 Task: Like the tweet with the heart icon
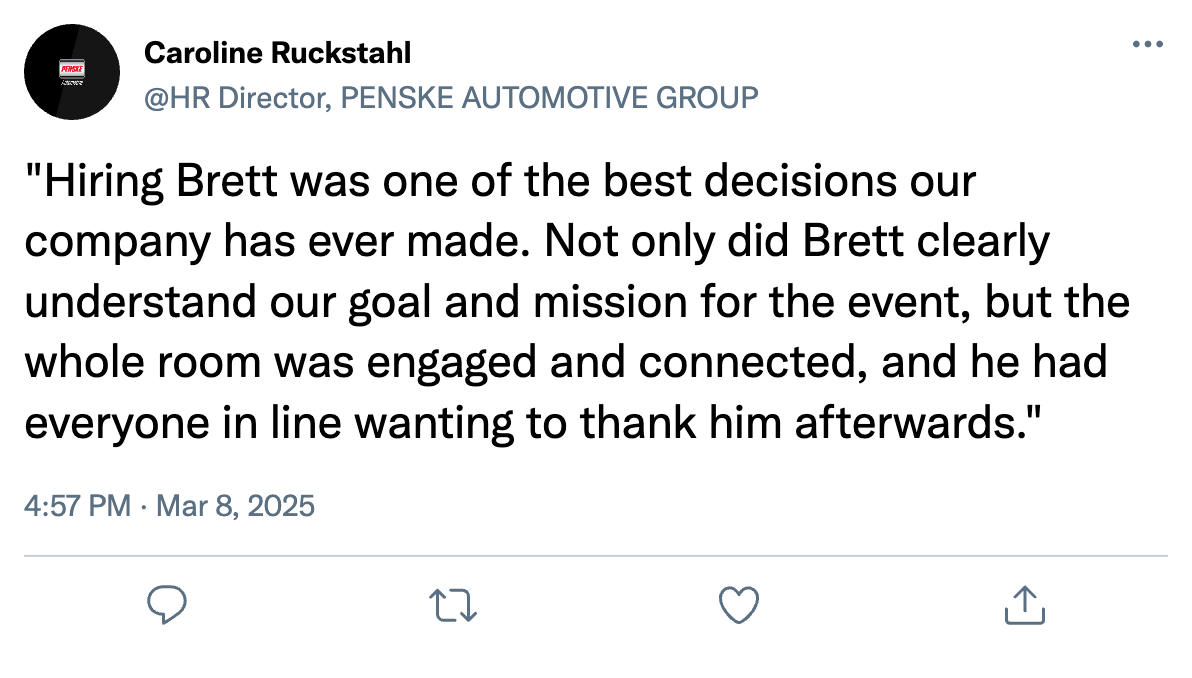coord(739,605)
